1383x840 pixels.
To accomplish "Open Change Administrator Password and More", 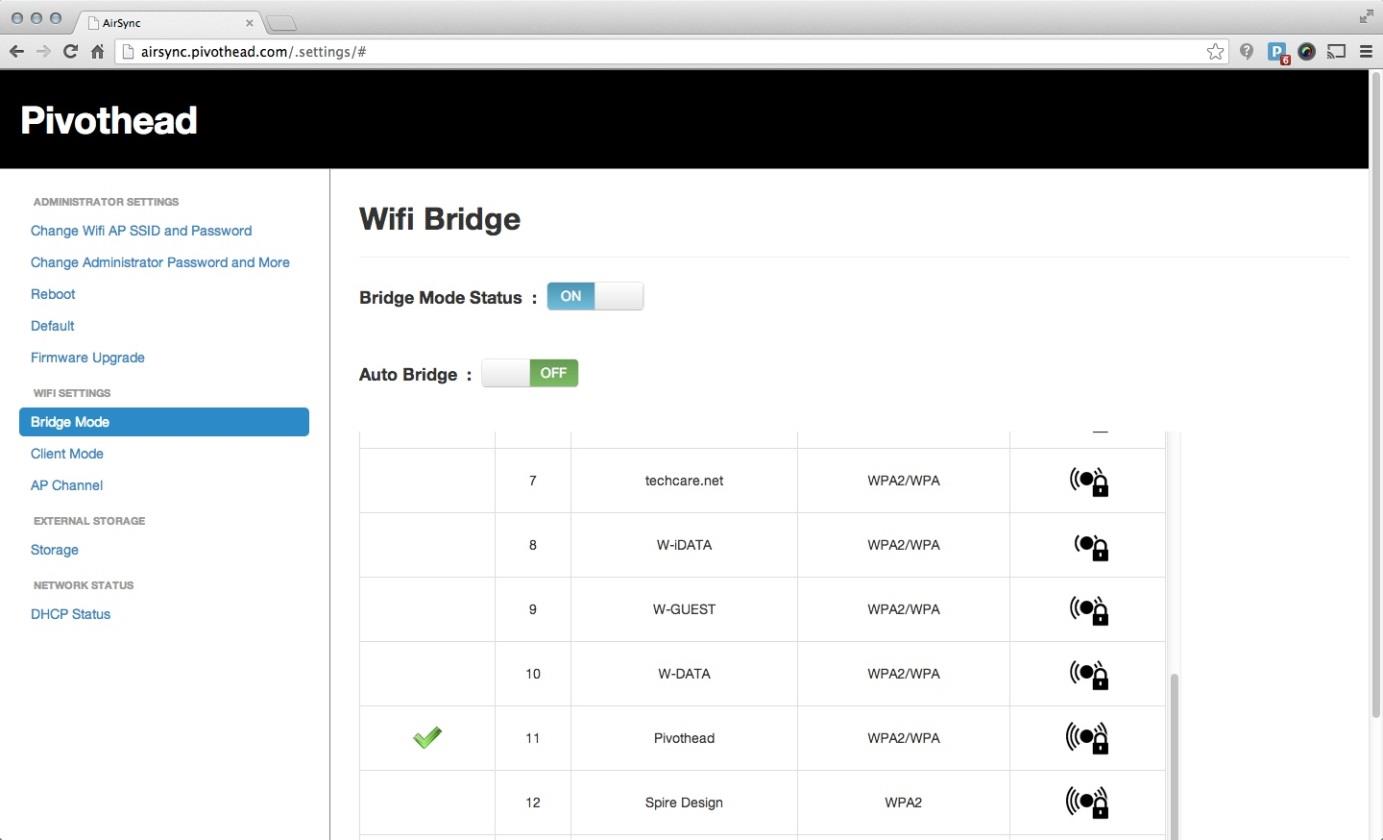I will pos(160,262).
